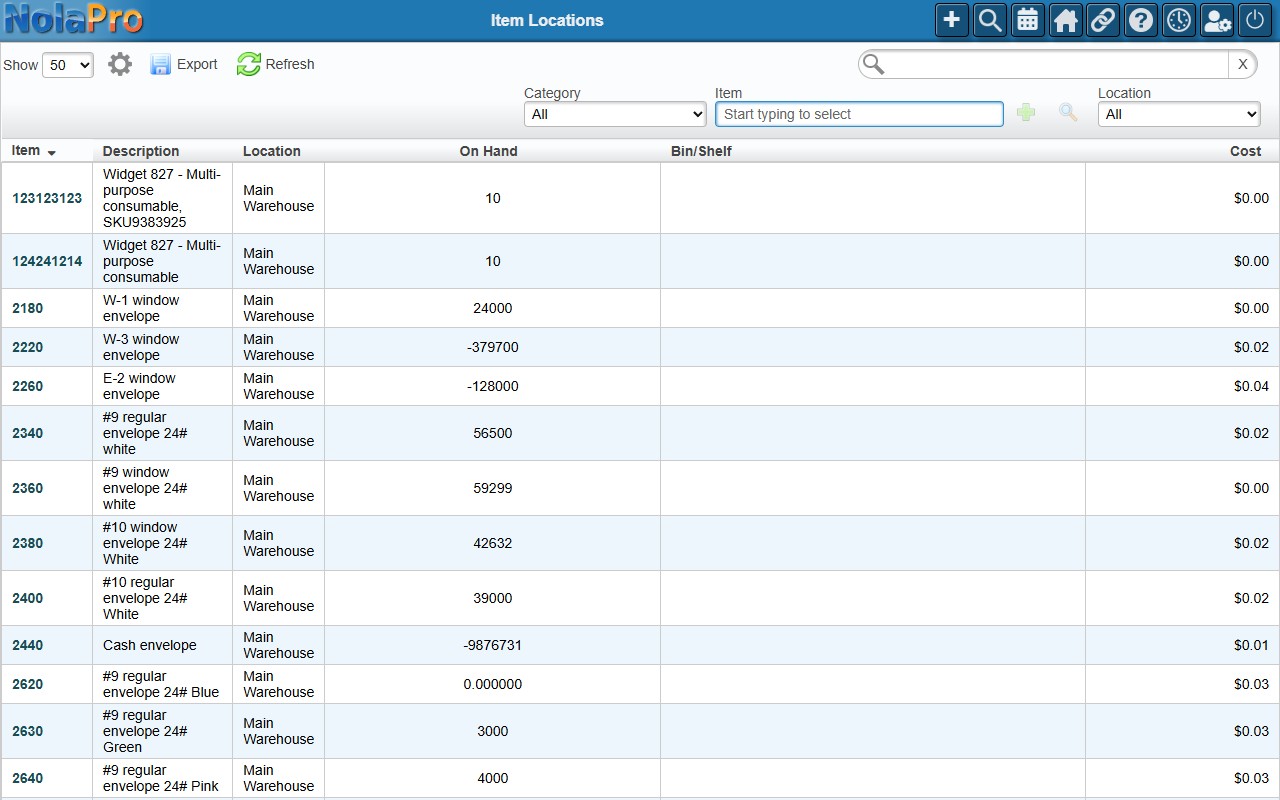Open the Location filter dropdown
Image resolution: width=1280 pixels, height=800 pixels.
tap(1179, 114)
